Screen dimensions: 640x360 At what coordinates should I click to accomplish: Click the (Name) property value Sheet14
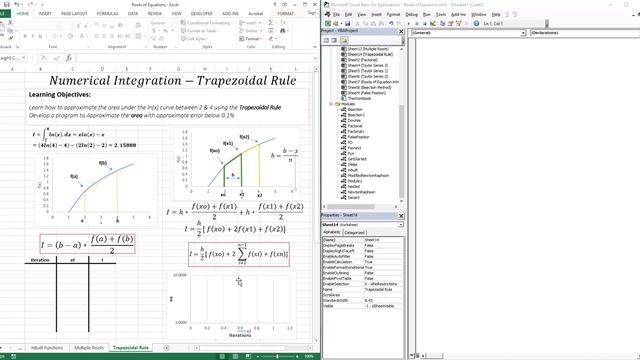[384, 240]
